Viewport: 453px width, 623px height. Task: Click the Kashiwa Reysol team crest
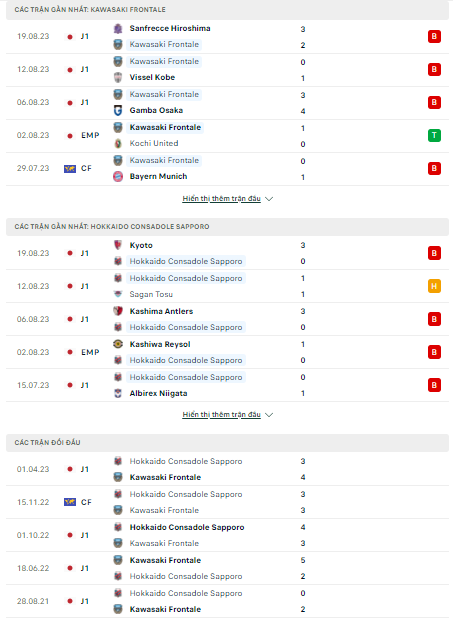point(118,344)
